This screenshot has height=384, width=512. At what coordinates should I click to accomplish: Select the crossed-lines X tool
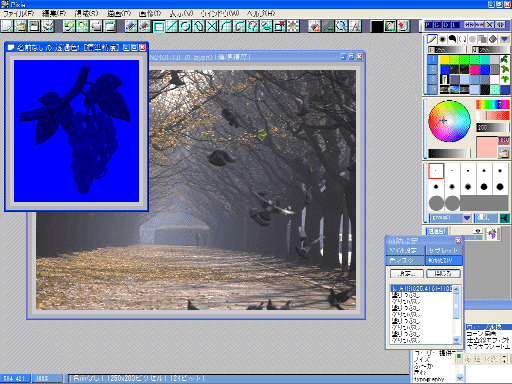pyautogui.click(x=212, y=26)
